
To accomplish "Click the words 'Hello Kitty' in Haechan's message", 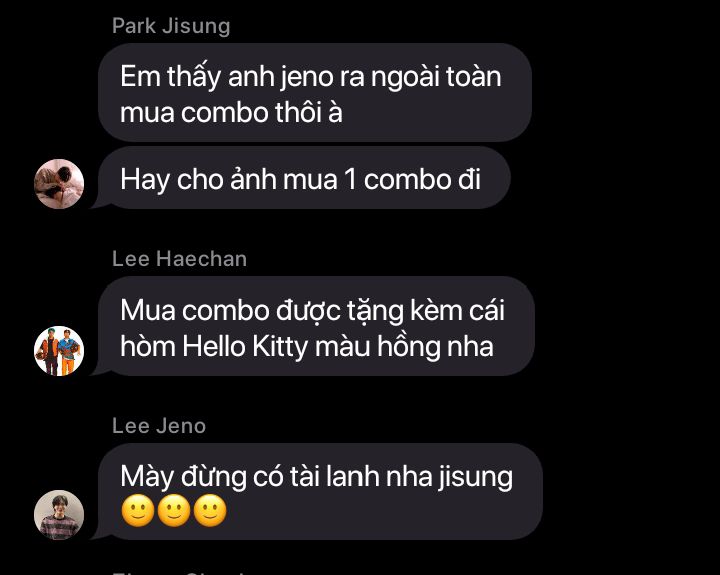I will (x=245, y=346).
